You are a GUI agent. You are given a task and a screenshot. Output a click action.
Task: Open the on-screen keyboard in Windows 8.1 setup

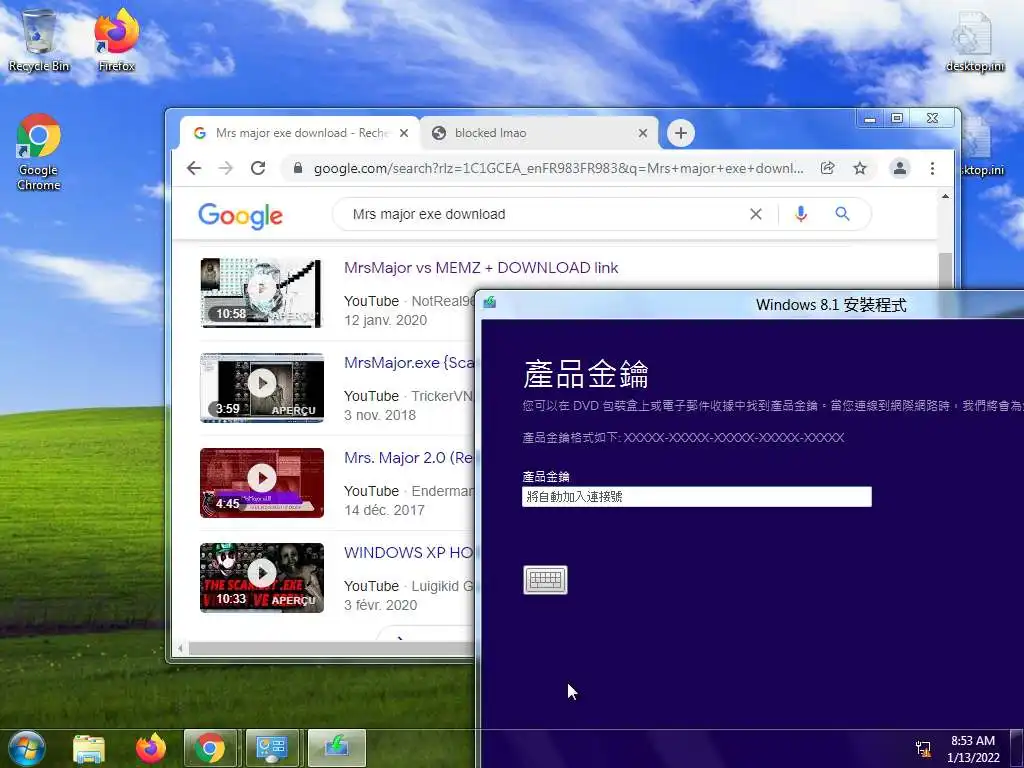[x=545, y=580]
